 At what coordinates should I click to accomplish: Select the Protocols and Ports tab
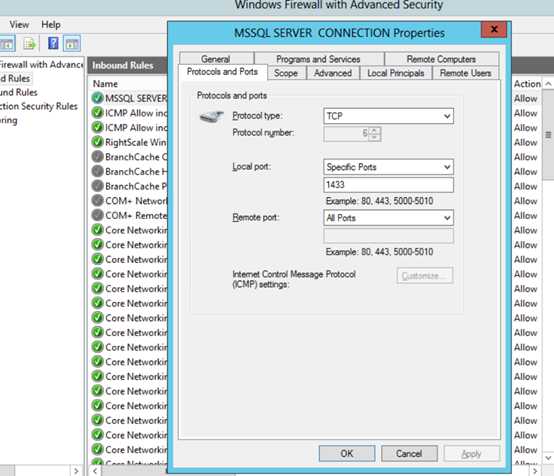point(222,72)
